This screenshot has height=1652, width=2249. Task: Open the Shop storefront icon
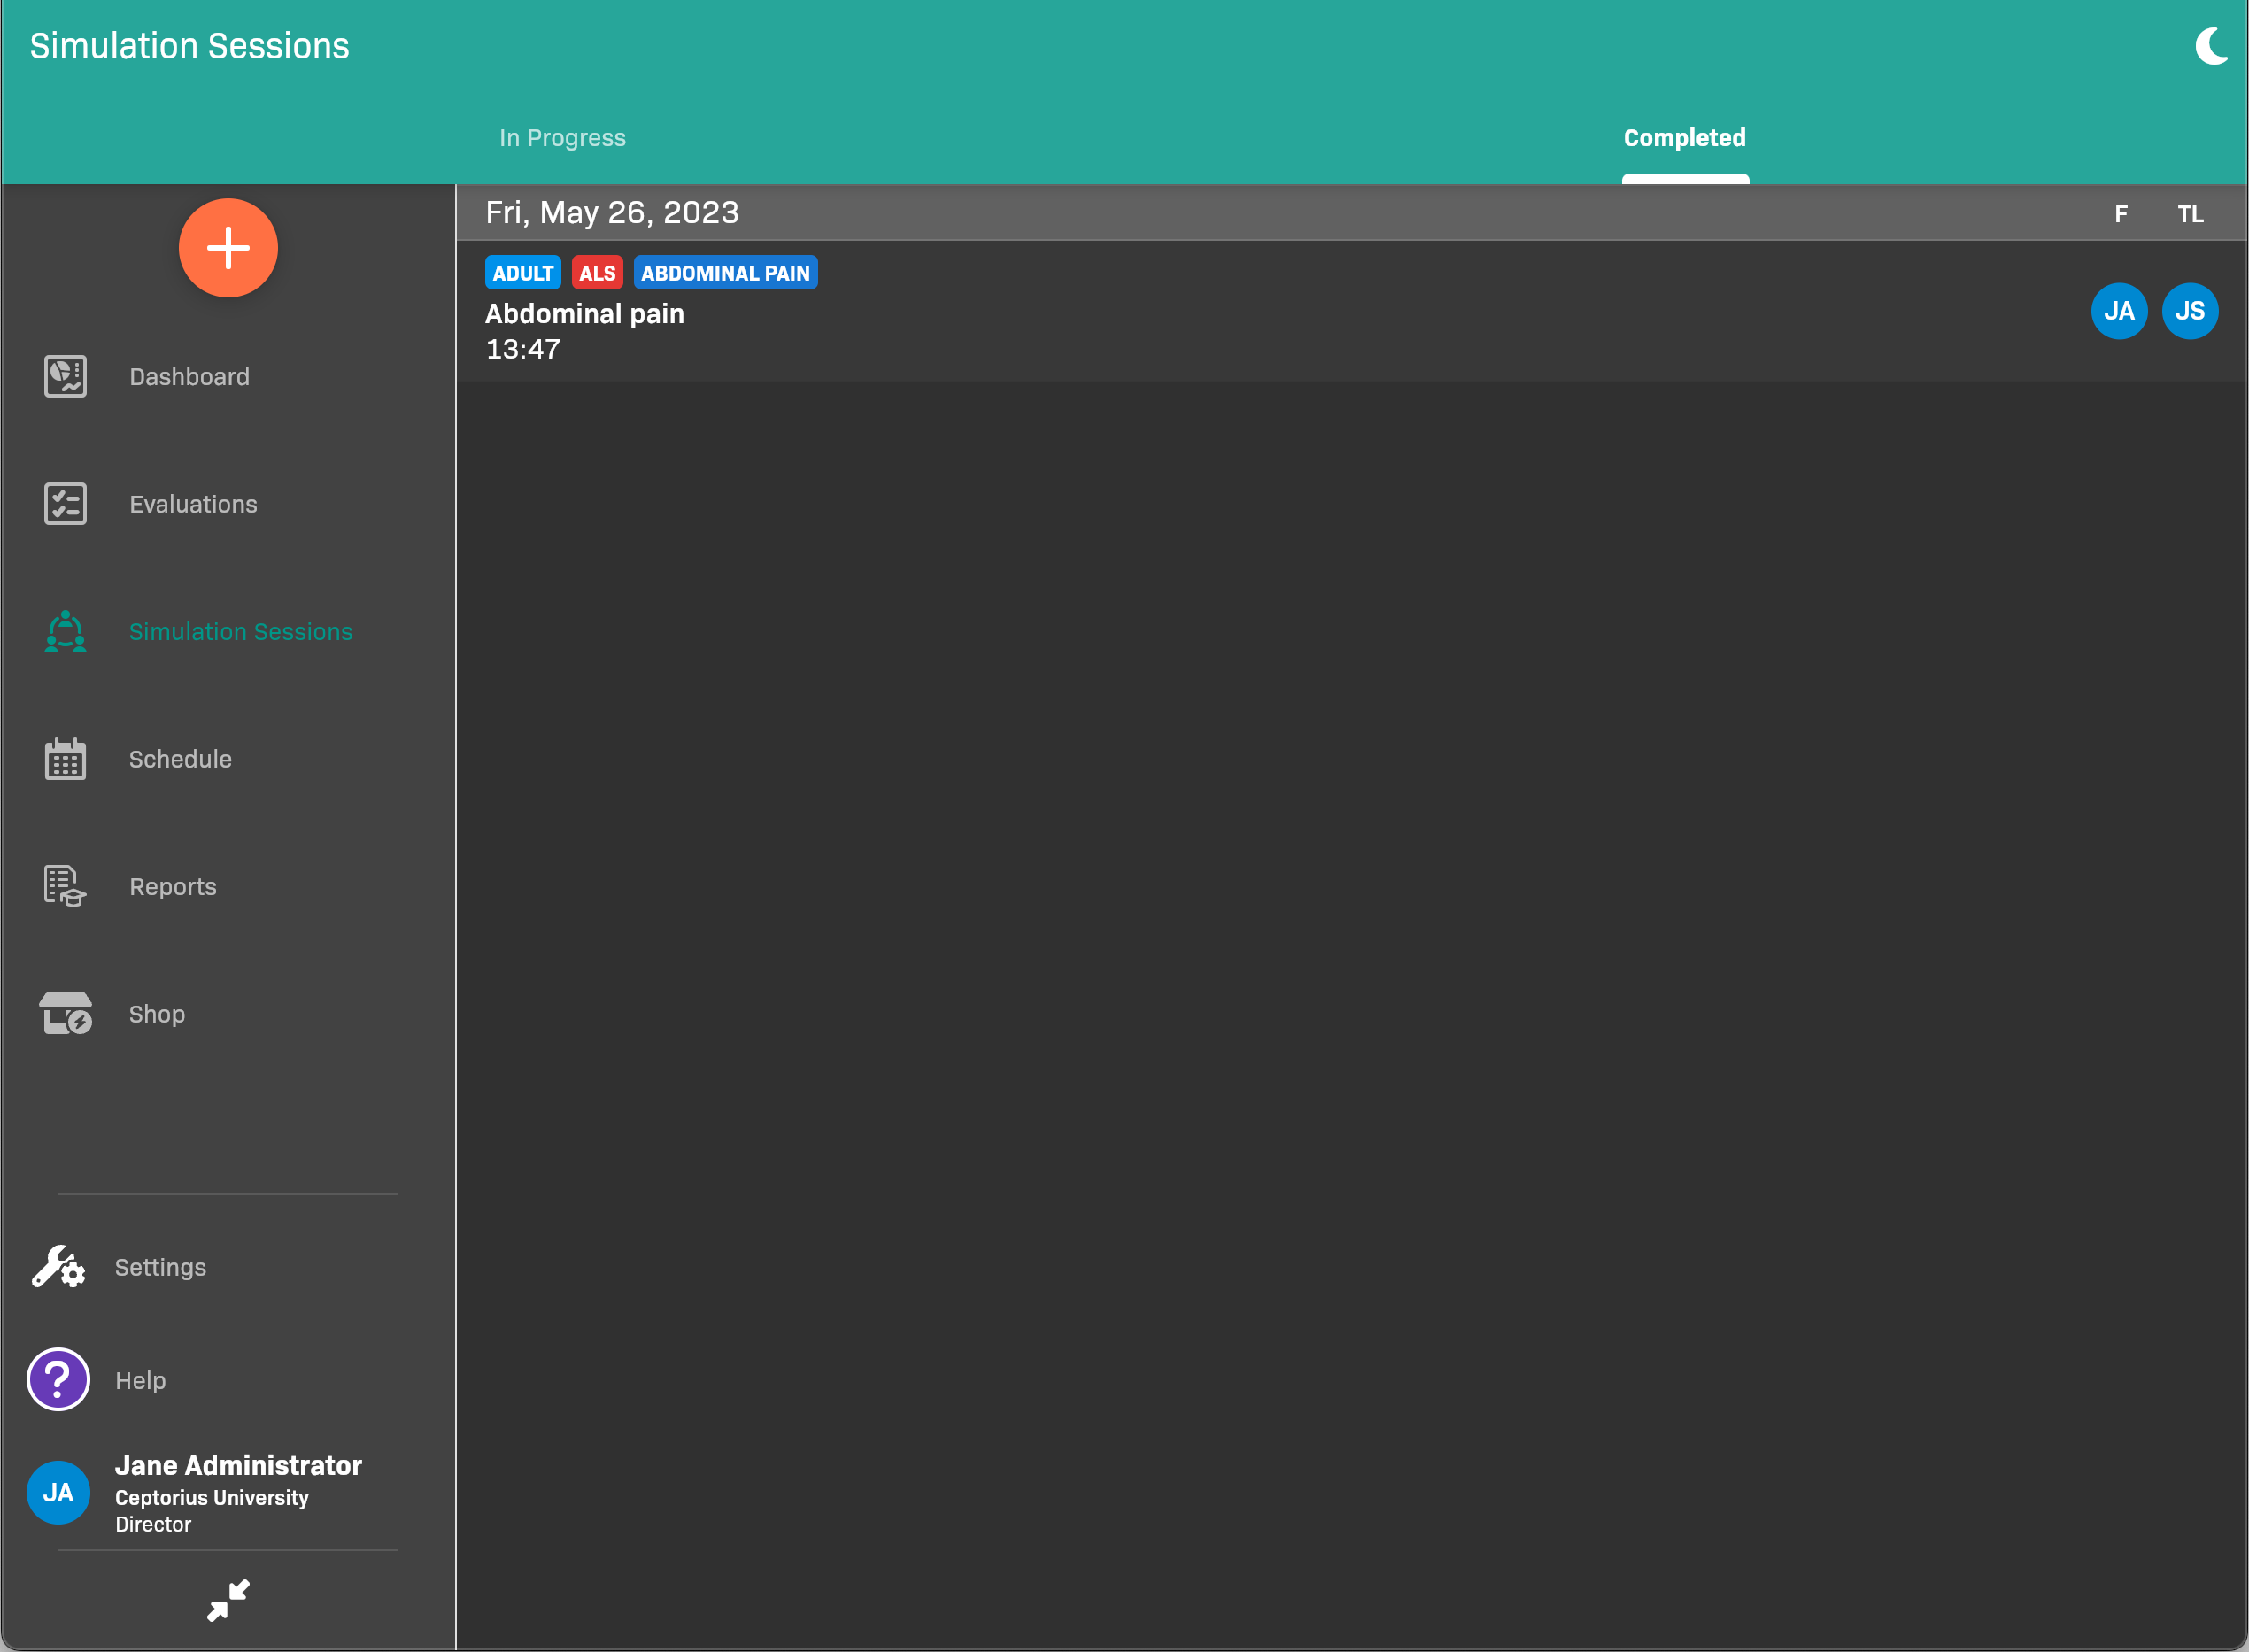tap(65, 1014)
